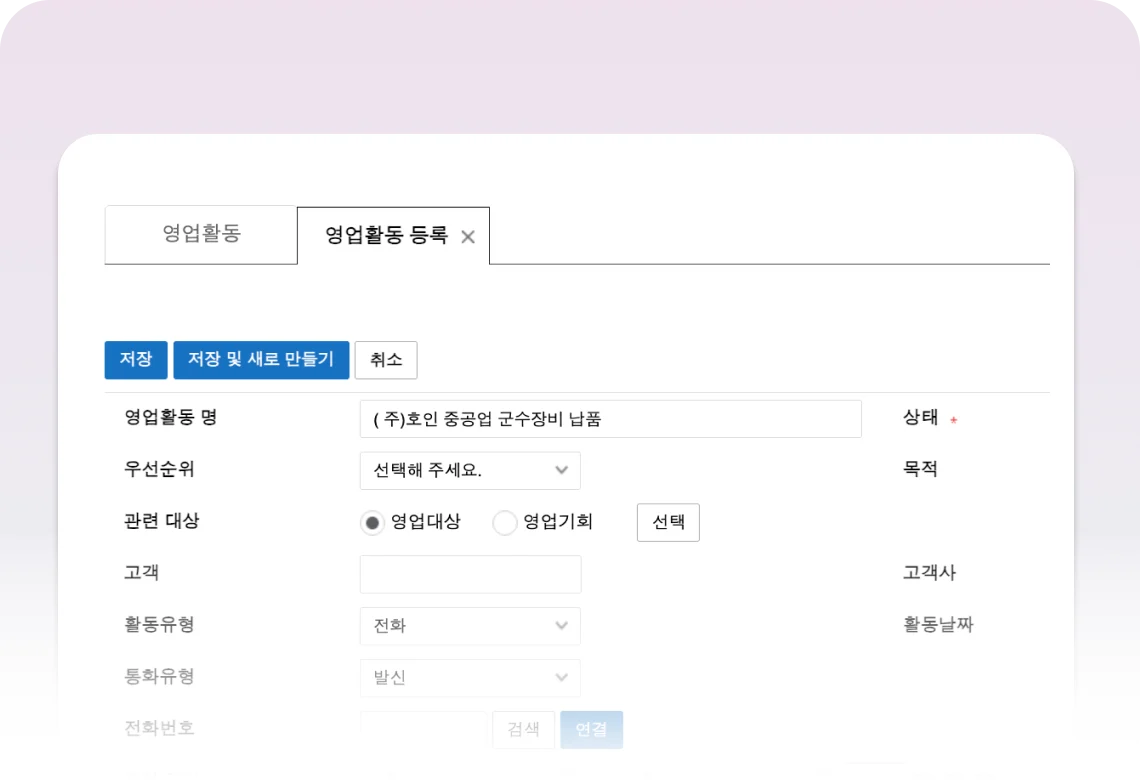Screen dimensions: 1140x780
Task: Open the 우선순위 dropdown
Action: click(470, 471)
